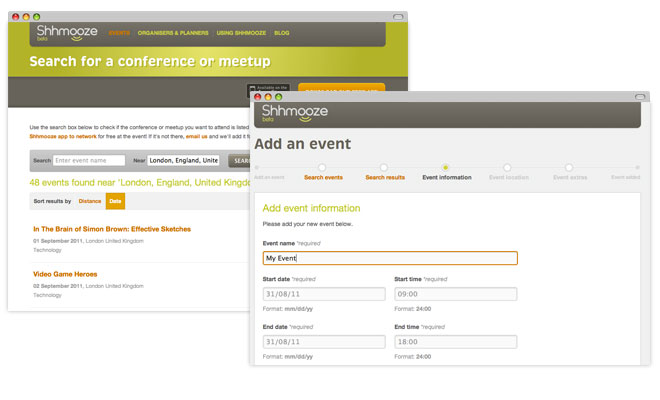Open the Blog menu item

282,33
